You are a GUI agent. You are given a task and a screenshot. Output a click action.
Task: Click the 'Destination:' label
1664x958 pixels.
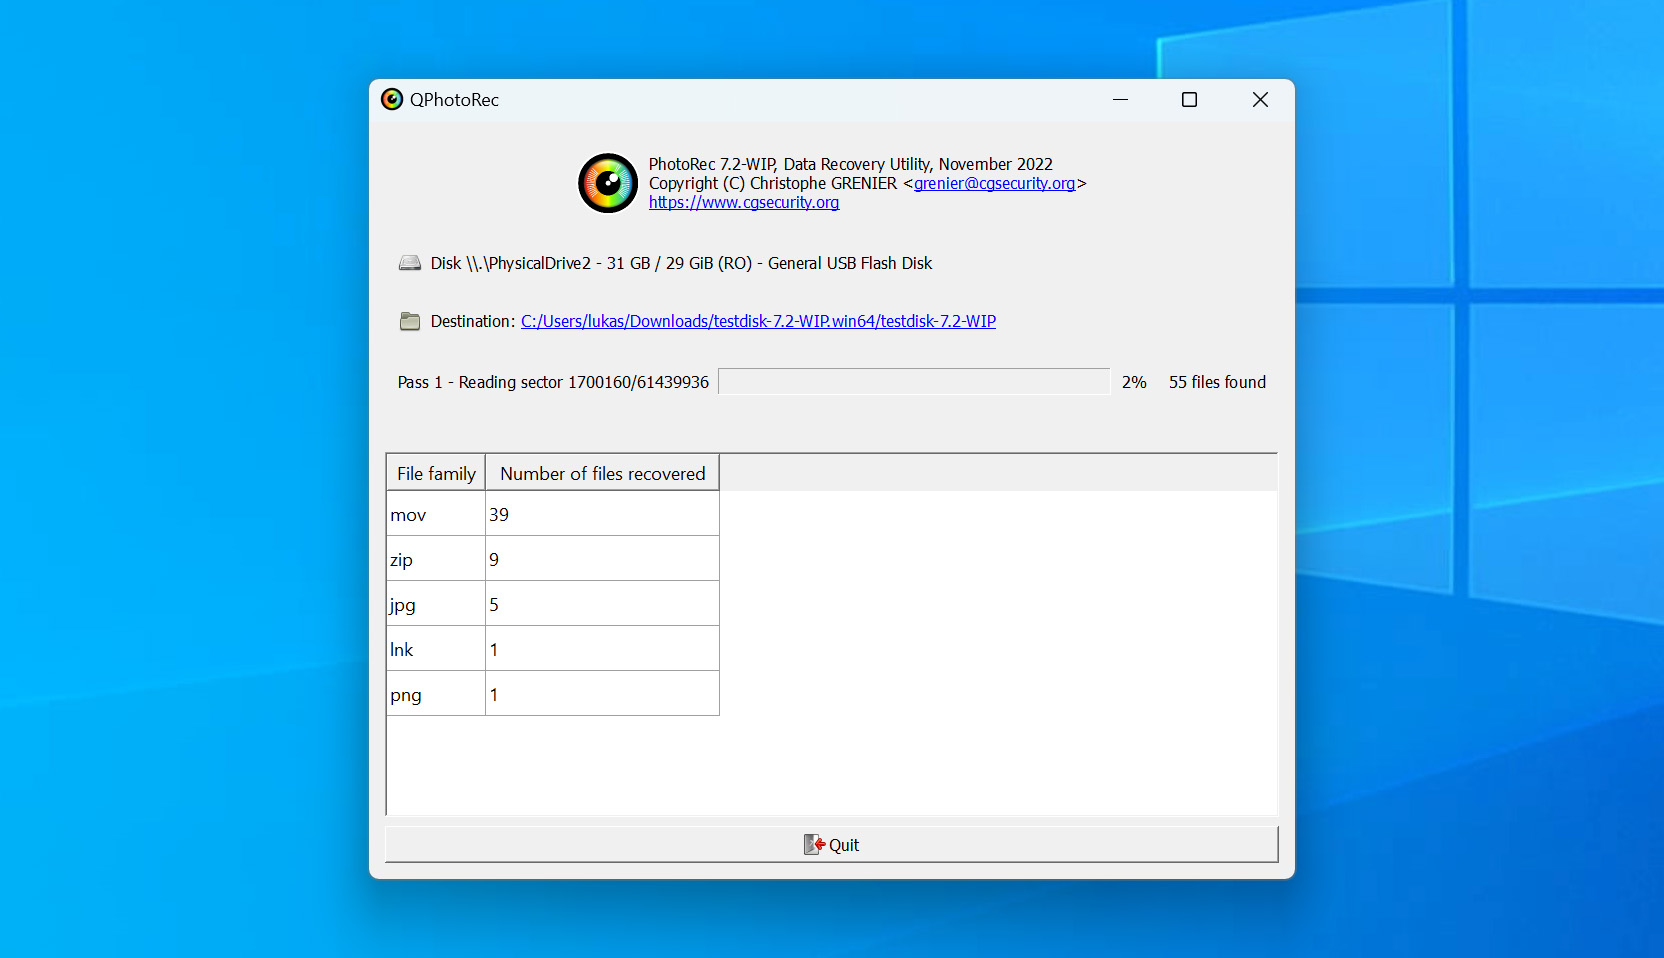[x=473, y=321]
